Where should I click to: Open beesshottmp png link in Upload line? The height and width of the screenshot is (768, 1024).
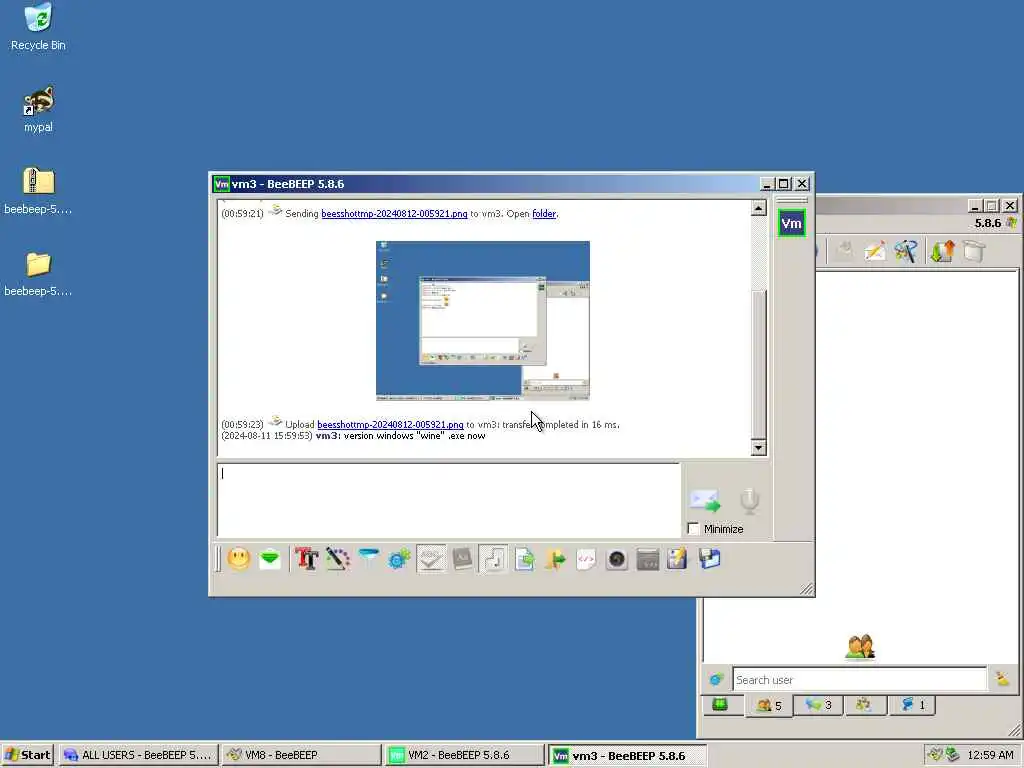391,424
